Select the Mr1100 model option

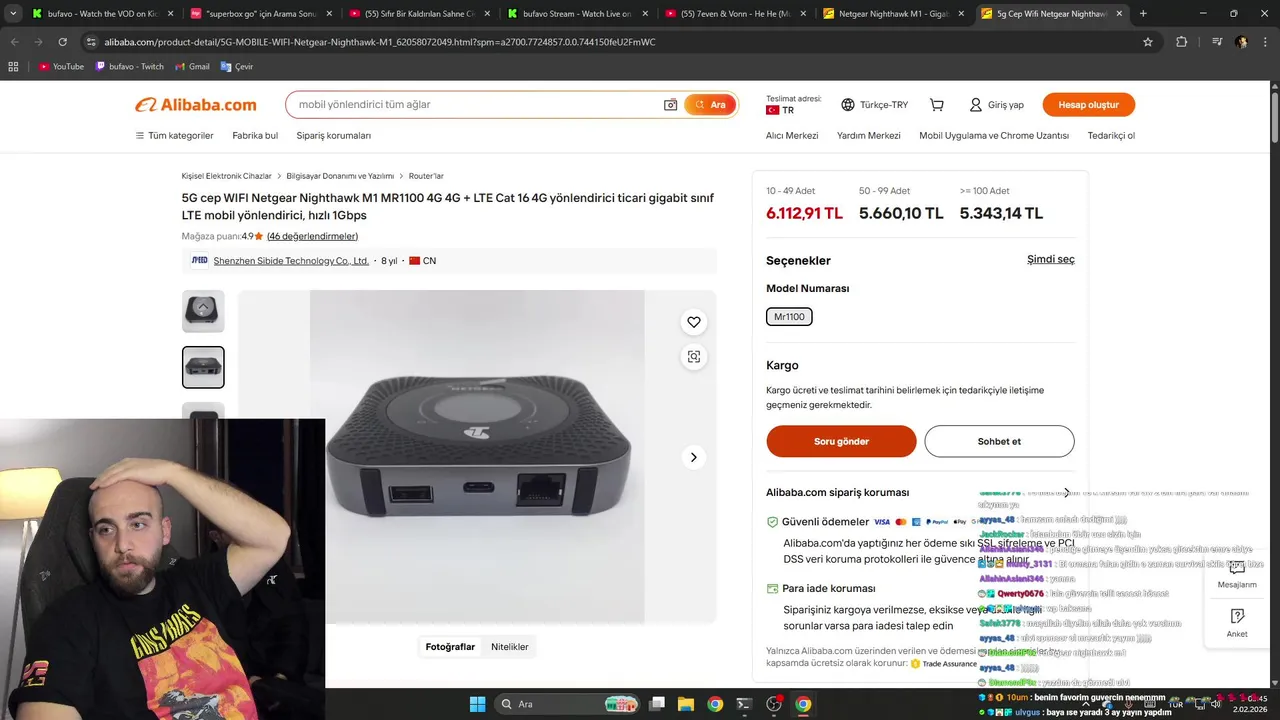click(x=789, y=317)
